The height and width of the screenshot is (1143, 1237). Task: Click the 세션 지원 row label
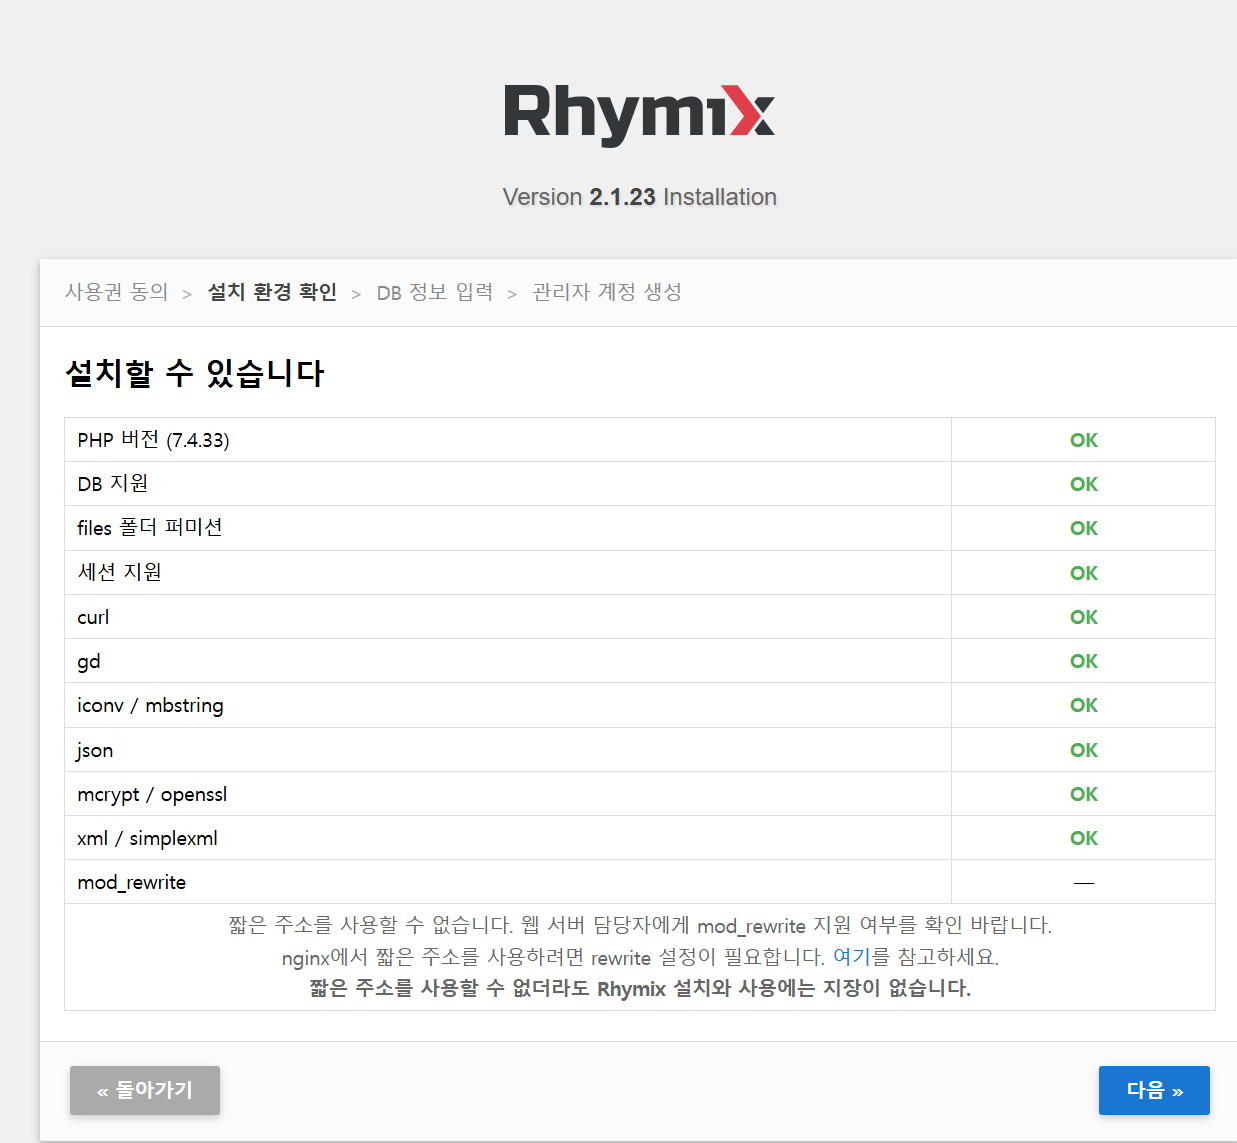tap(120, 572)
